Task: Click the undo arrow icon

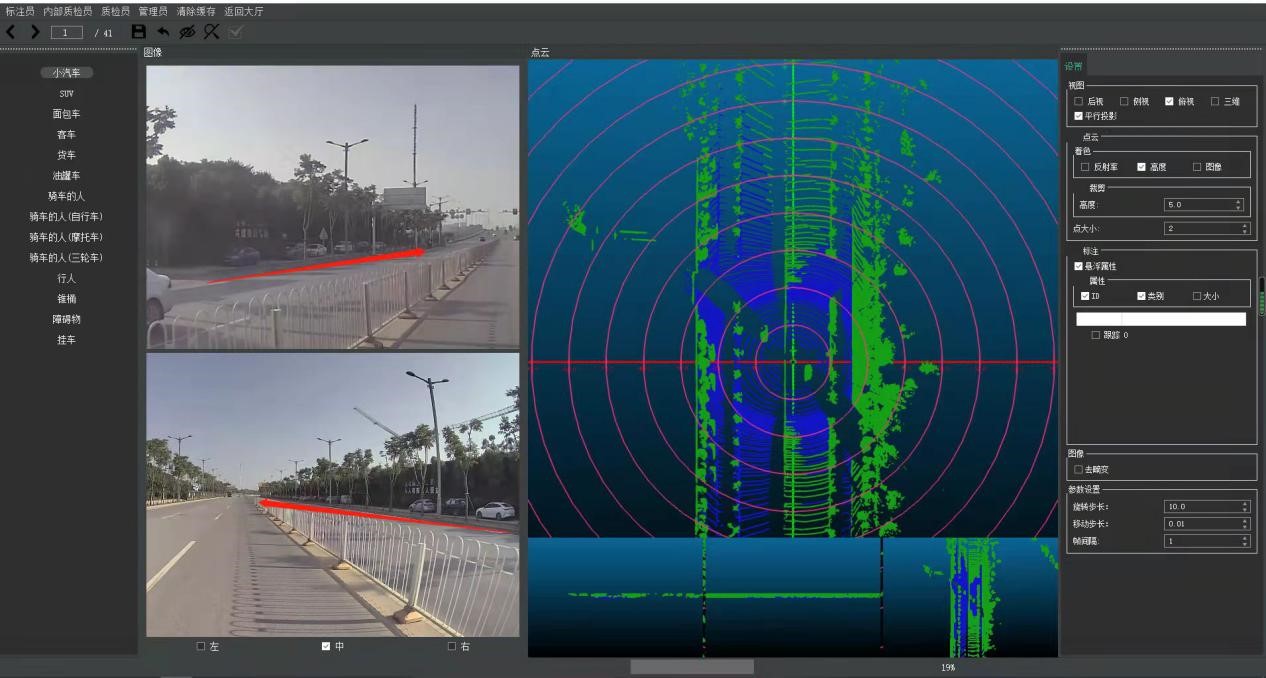Action: pos(163,32)
